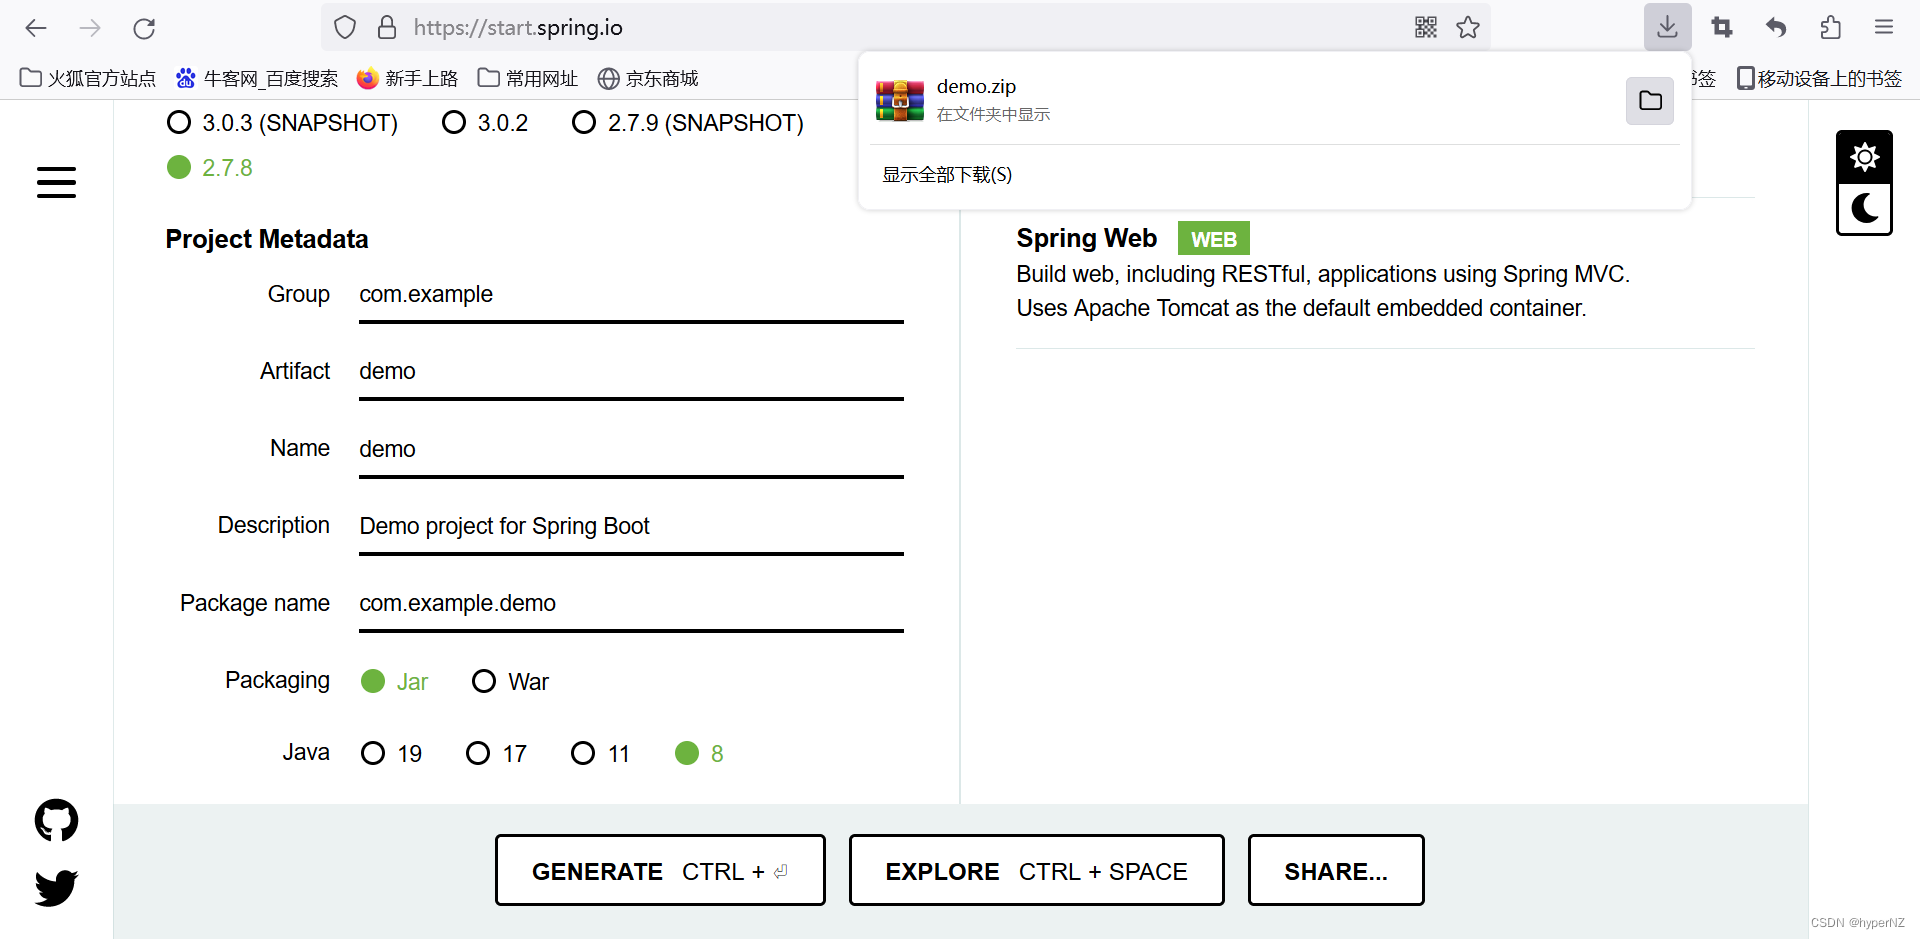Screen dimensions: 1920x939
Task: Open 新手上路 bookmark
Action: coord(407,78)
